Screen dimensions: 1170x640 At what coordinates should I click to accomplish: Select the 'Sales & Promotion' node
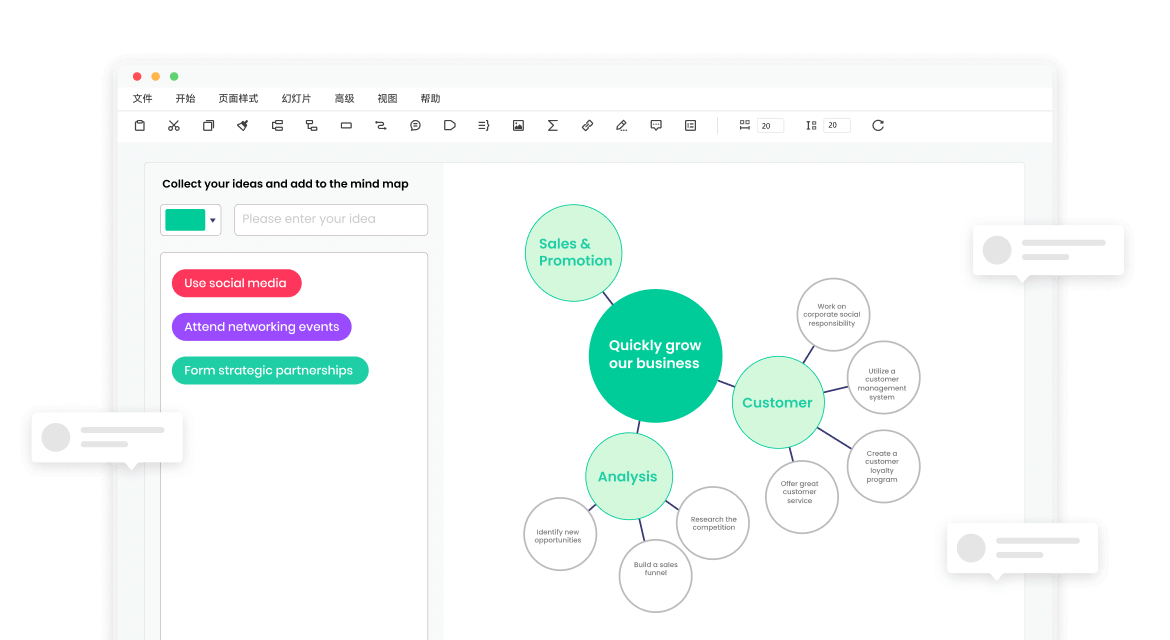[x=573, y=253]
